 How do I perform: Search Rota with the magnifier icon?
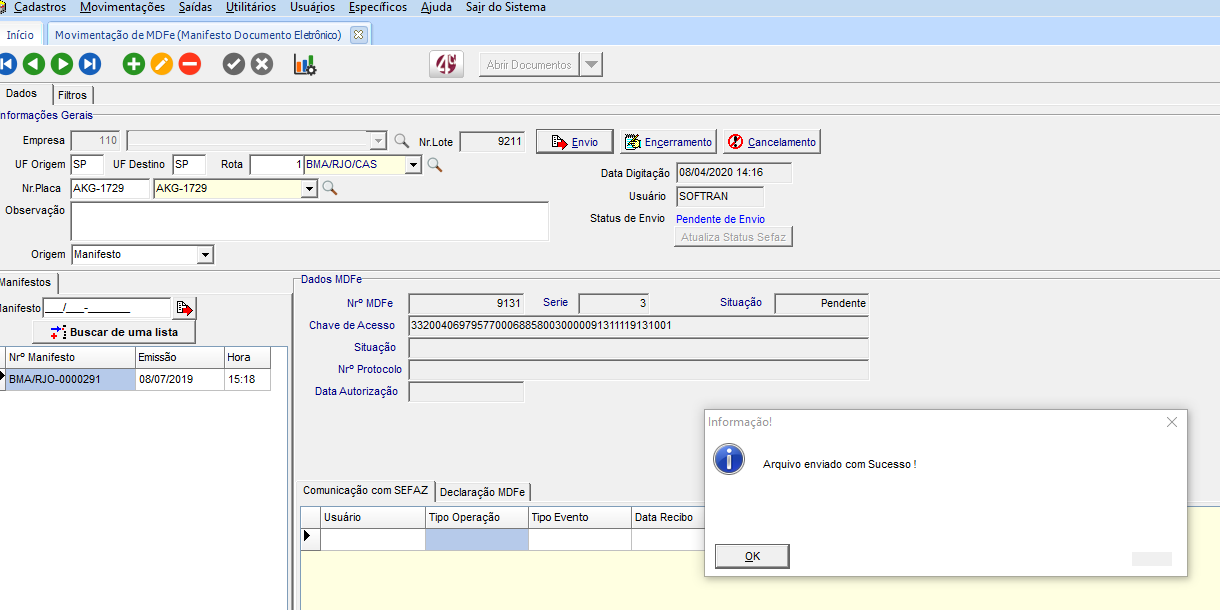coord(434,164)
